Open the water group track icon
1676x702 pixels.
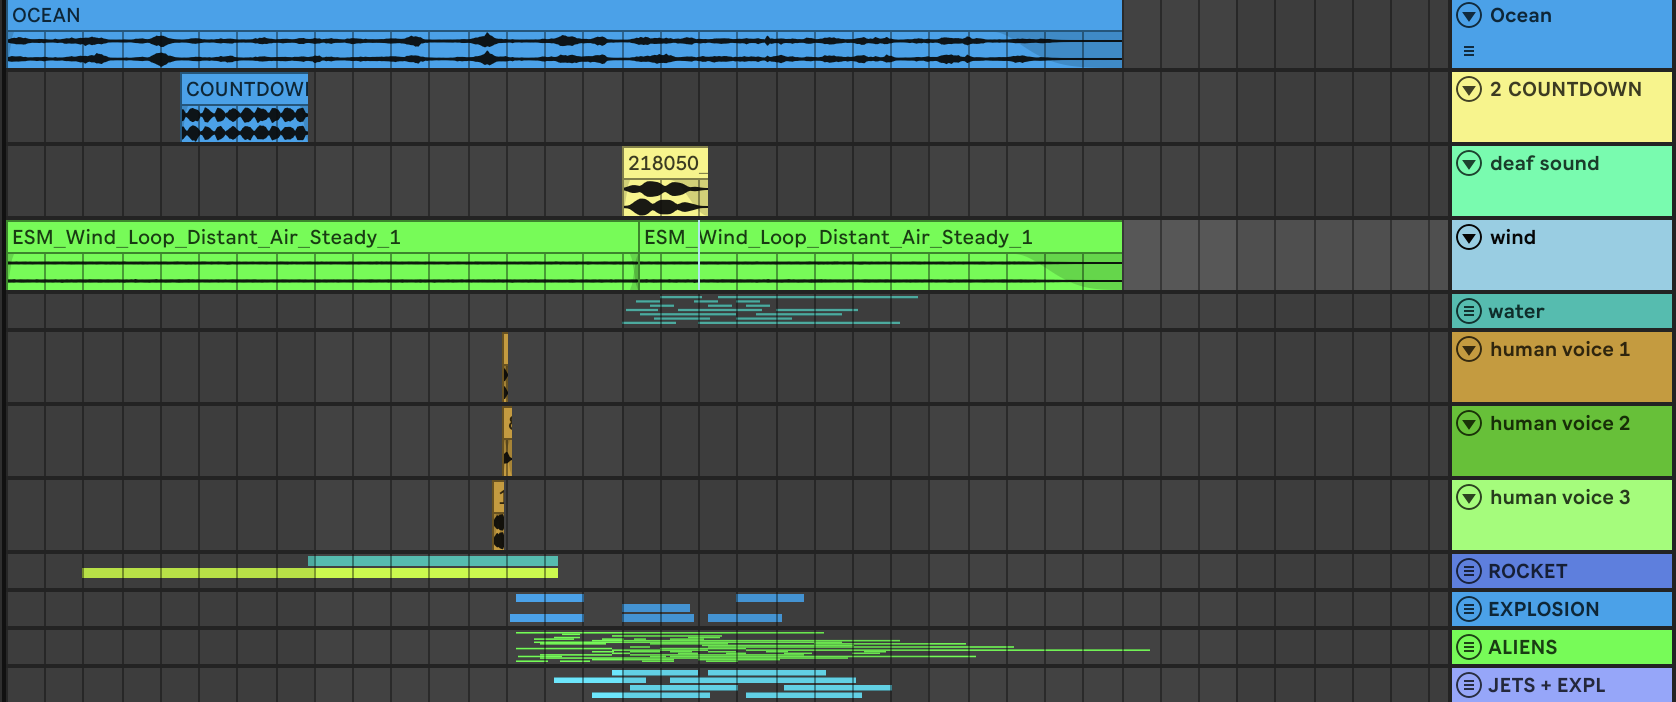point(1468,311)
